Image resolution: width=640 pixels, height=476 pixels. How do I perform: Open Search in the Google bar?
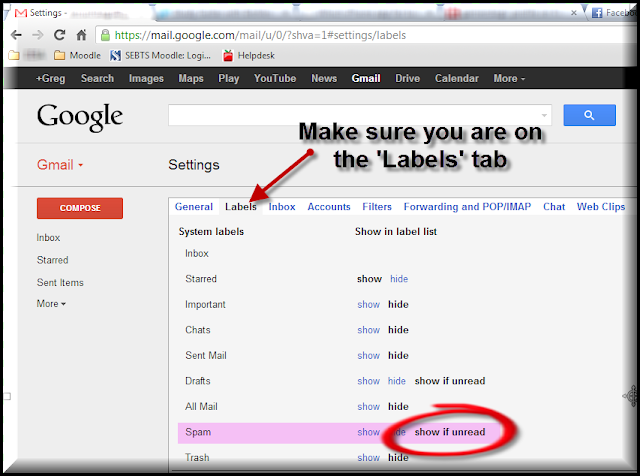click(97, 78)
